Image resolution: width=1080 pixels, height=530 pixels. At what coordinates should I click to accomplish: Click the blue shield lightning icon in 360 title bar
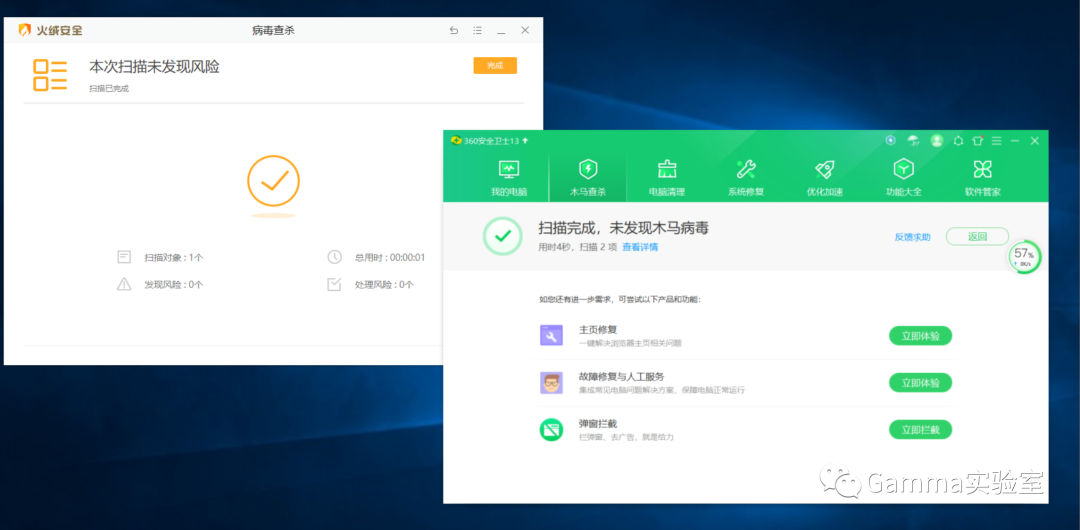[891, 141]
